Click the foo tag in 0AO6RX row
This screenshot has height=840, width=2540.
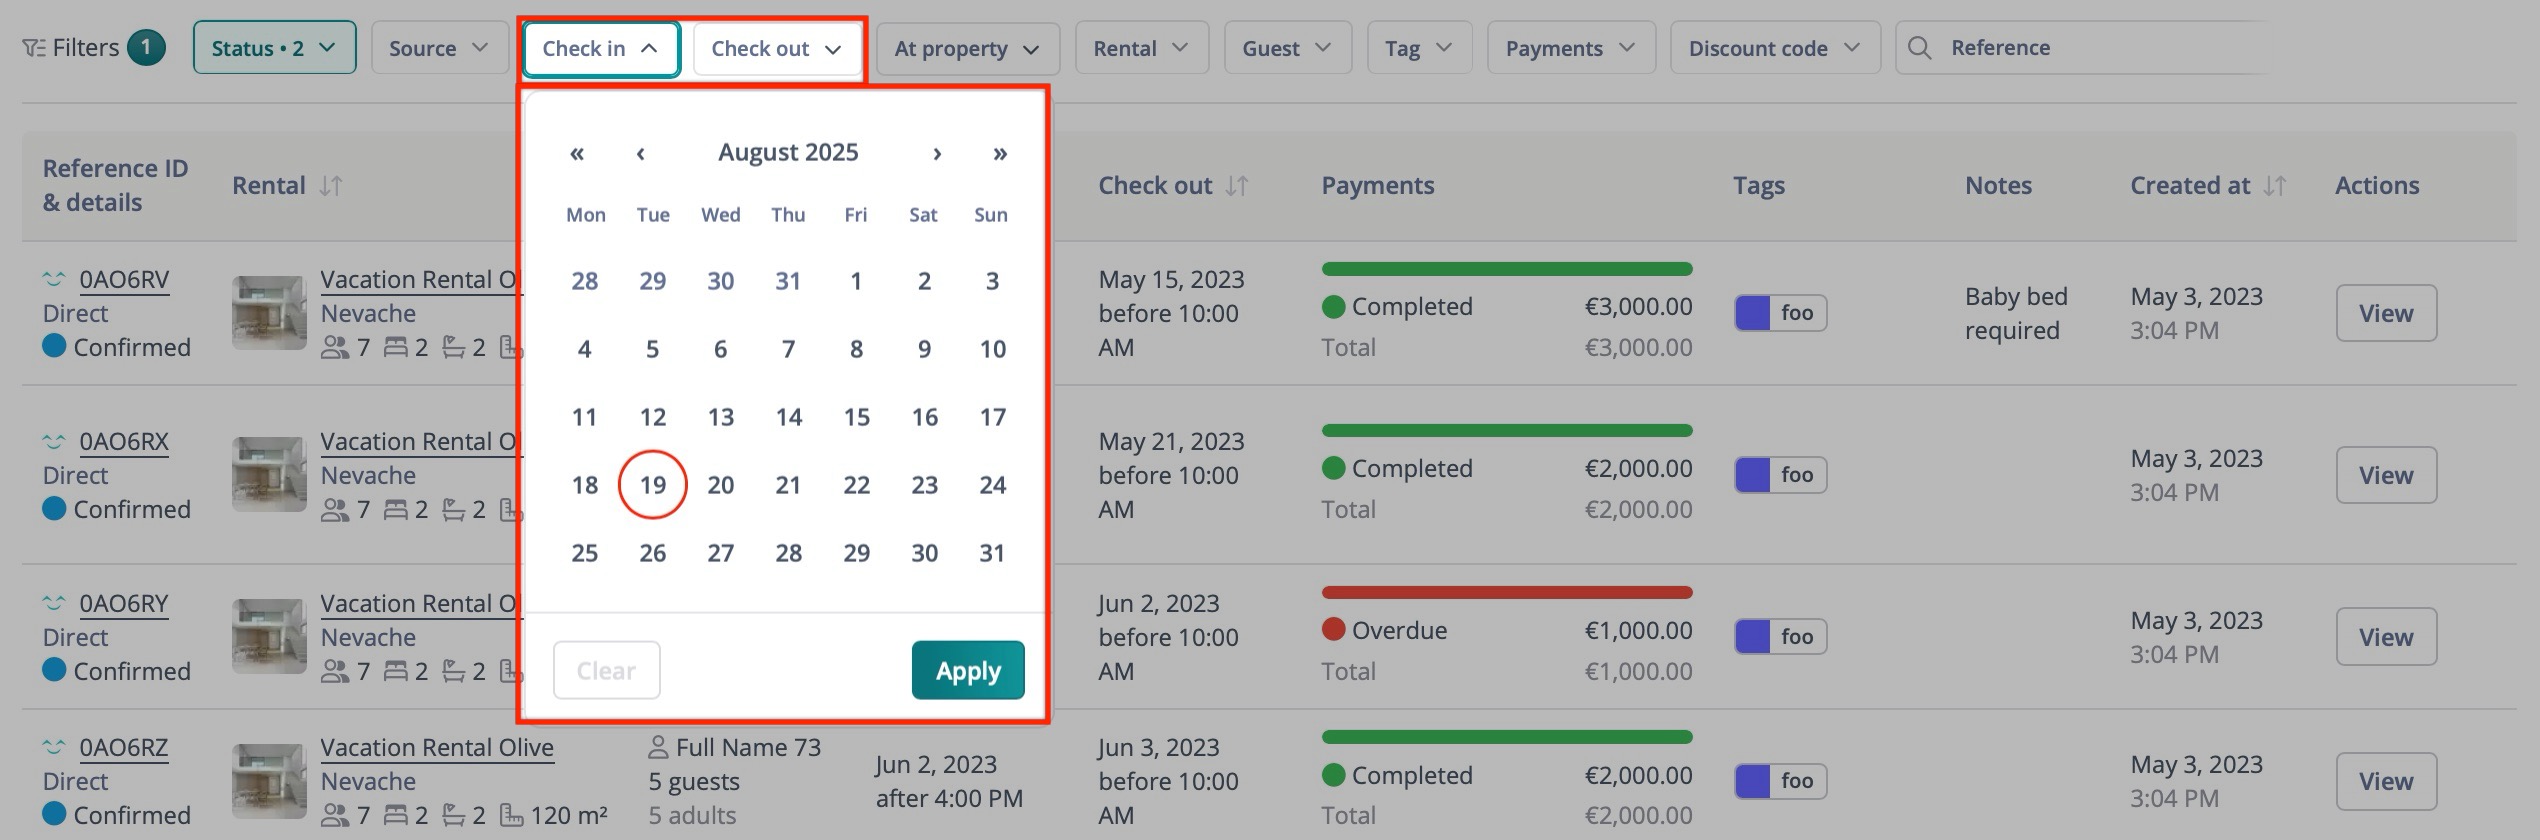1781,475
